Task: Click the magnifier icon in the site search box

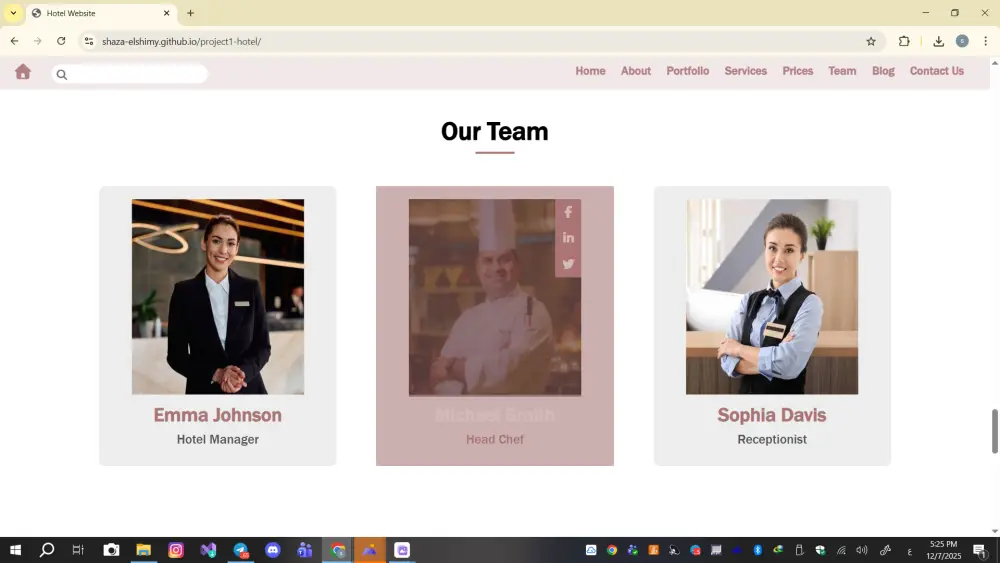Action: tap(62, 75)
